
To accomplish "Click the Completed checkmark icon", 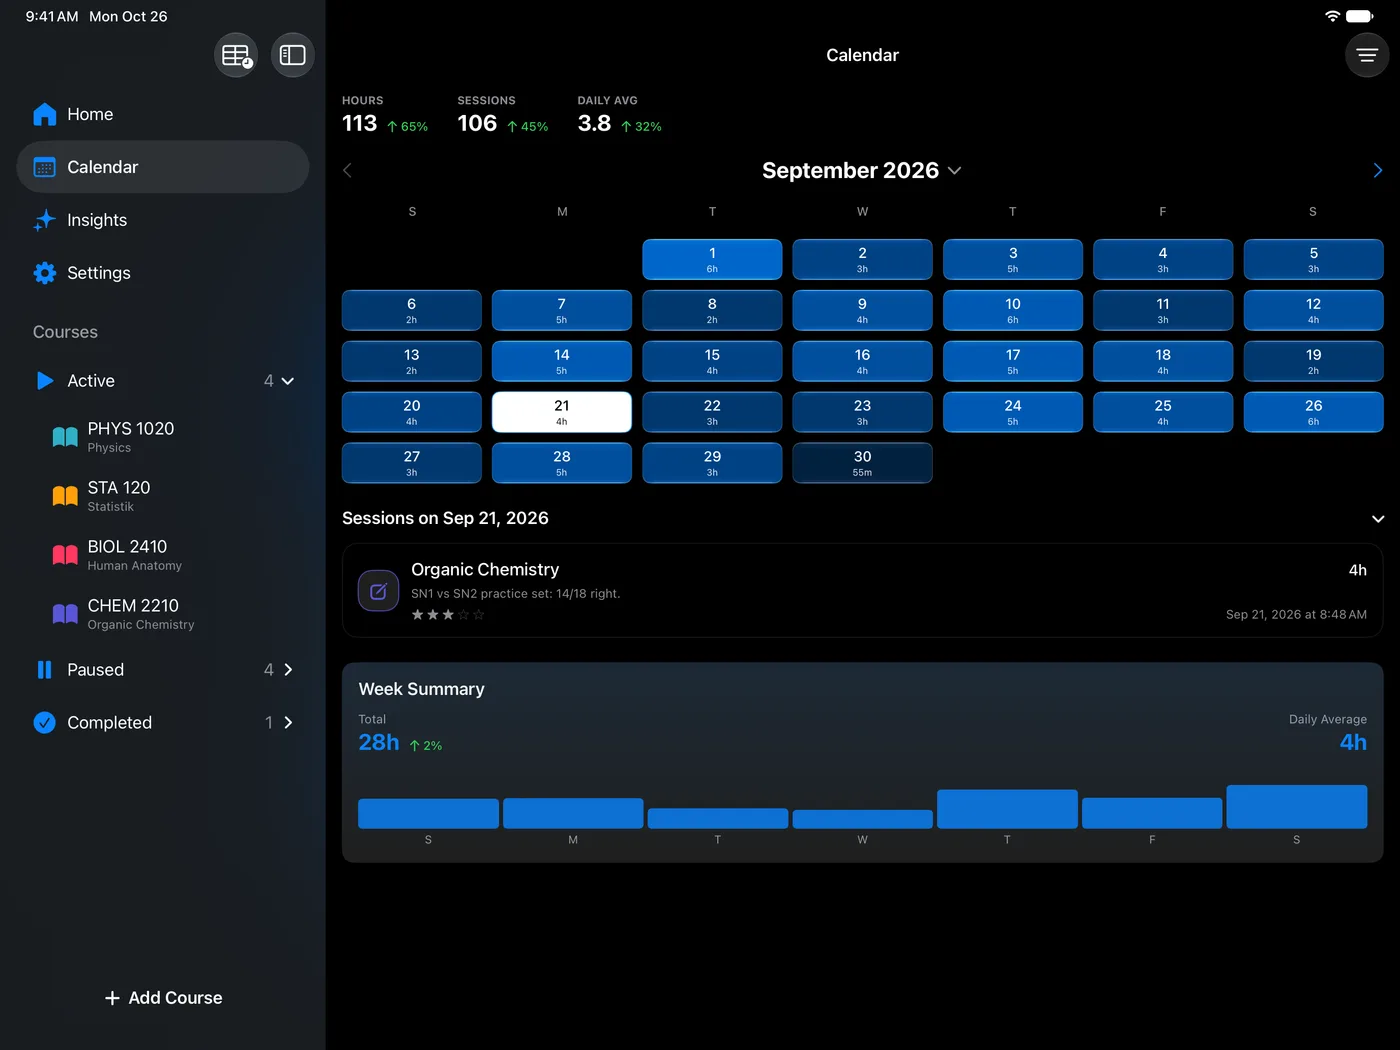I will click(45, 723).
